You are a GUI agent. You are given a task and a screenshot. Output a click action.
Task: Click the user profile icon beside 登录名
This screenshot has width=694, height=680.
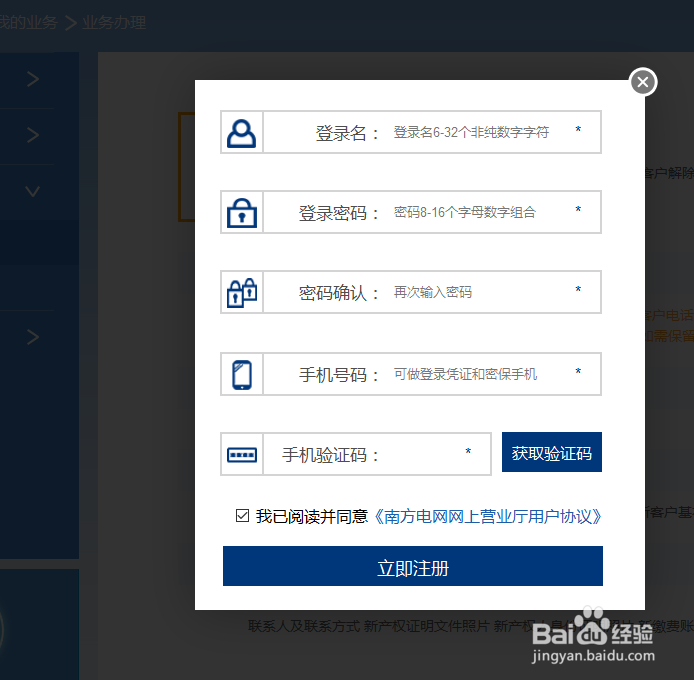tap(242, 133)
